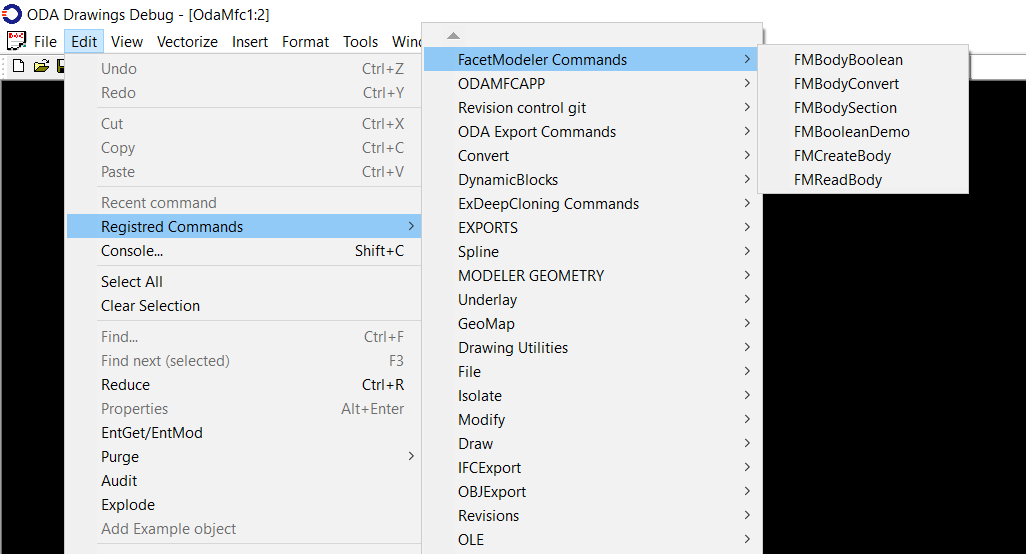Screen dimensions: 1026x554
Task: Choose Select All in Edit menu
Action: [243, 281]
